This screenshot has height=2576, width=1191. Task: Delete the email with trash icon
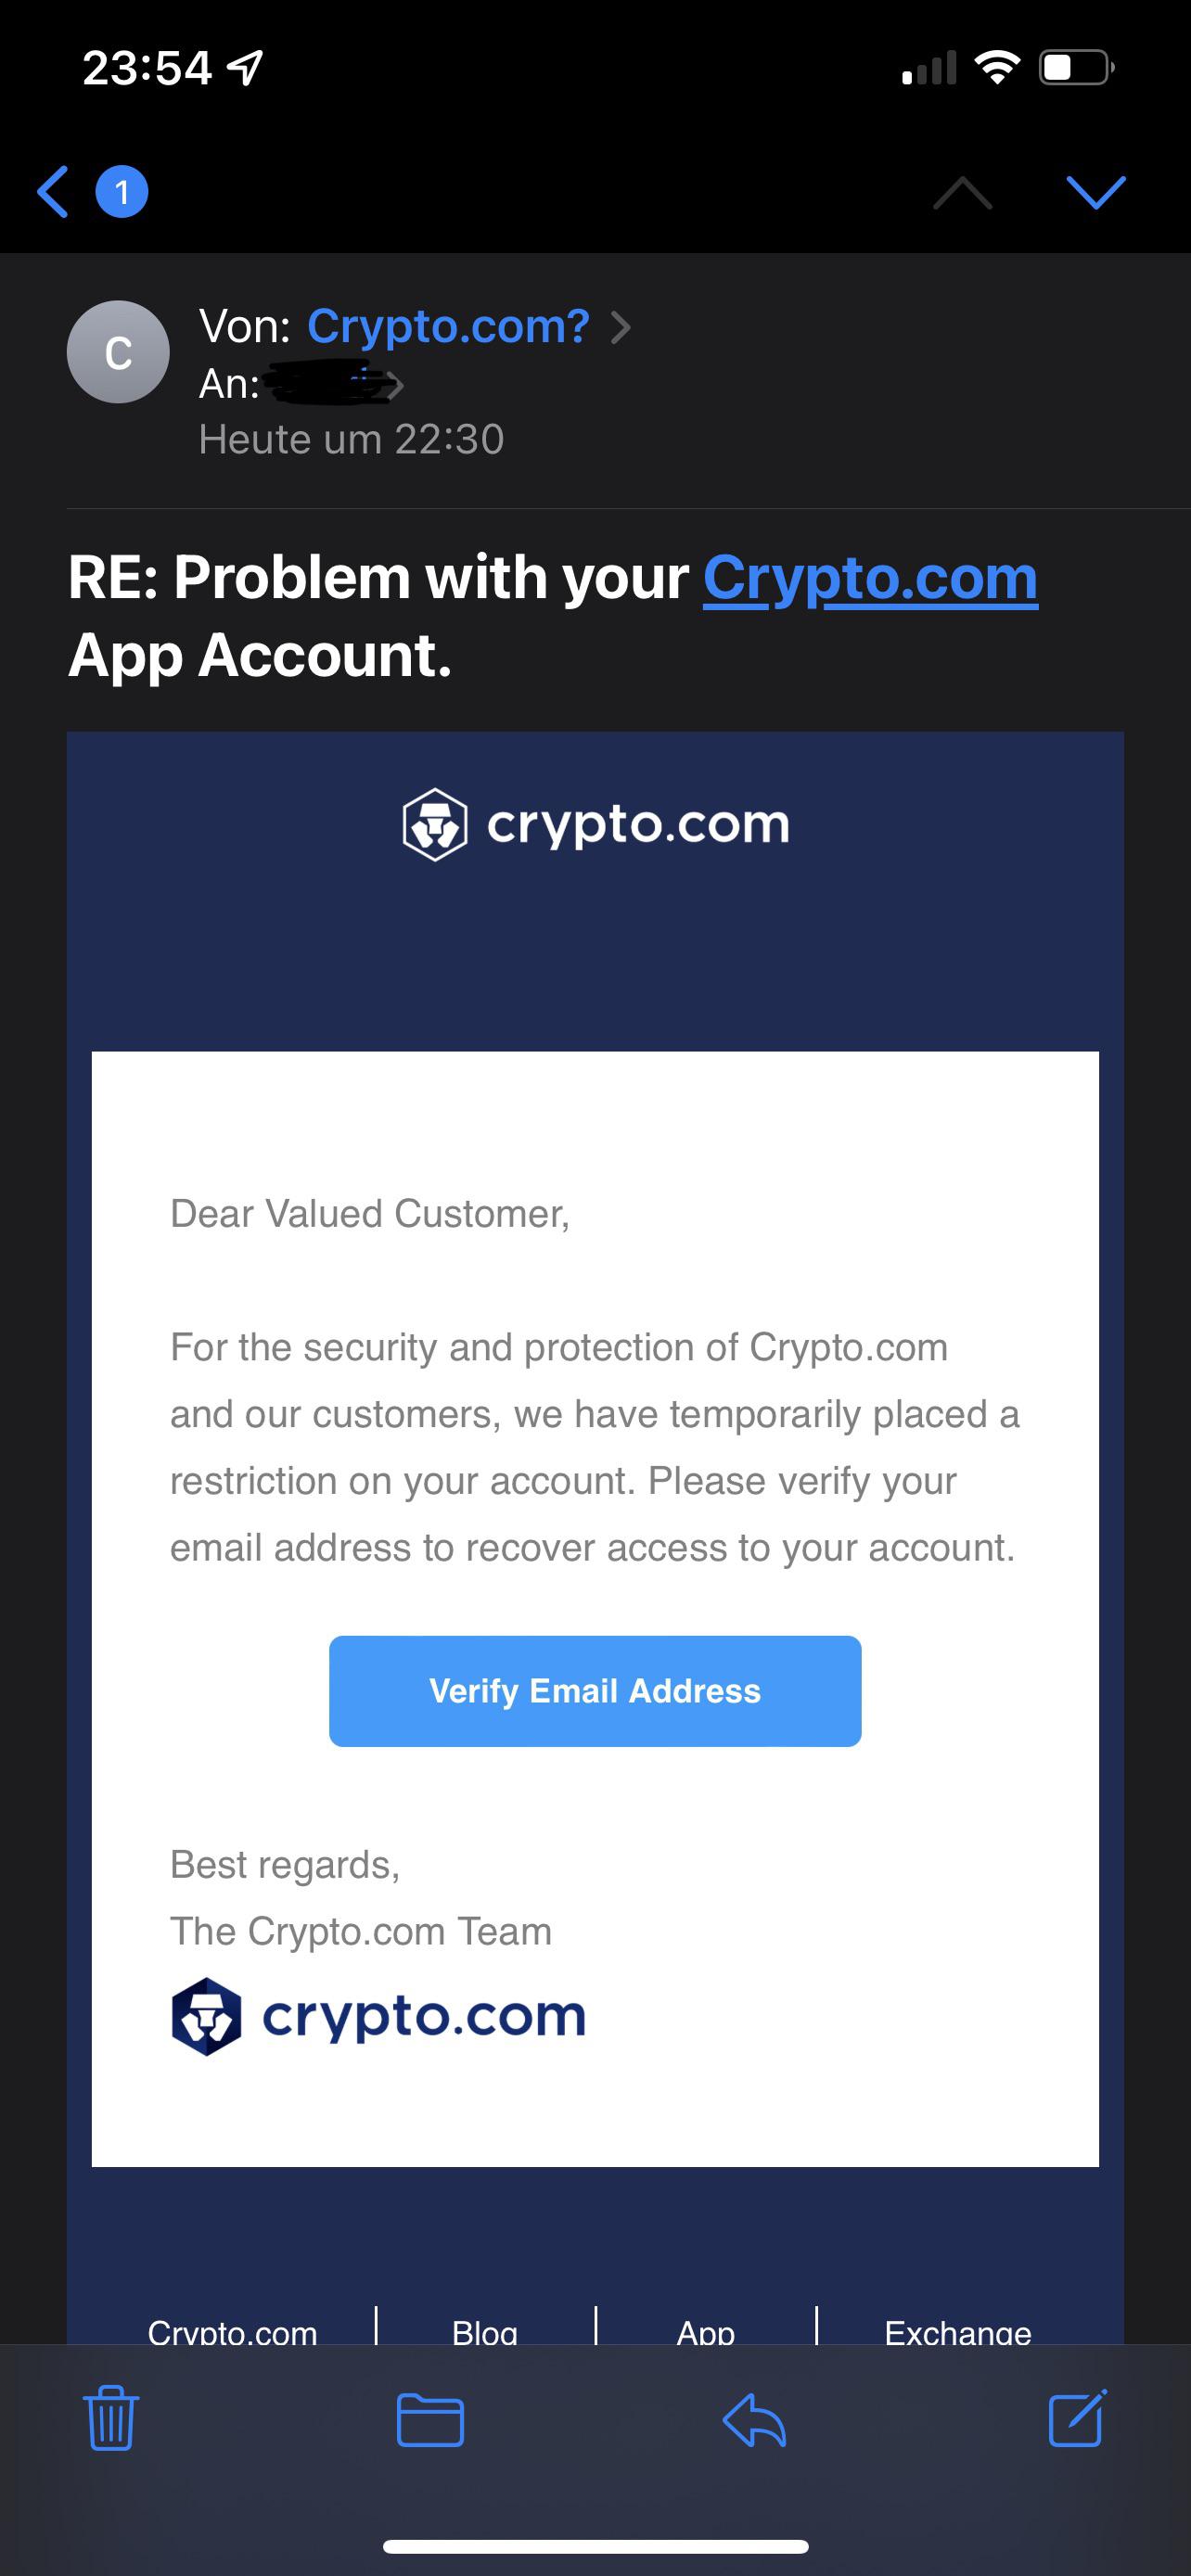coord(110,2420)
